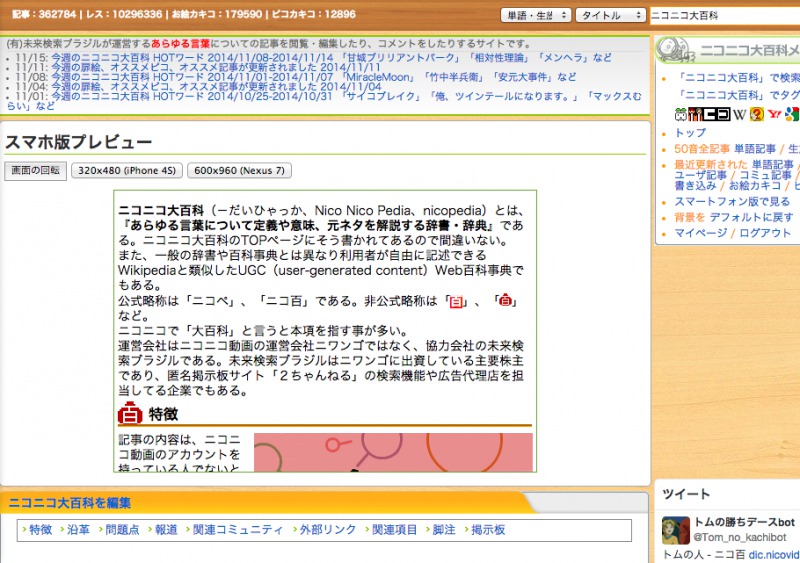Click スマートフォン版で見る link

(732, 202)
